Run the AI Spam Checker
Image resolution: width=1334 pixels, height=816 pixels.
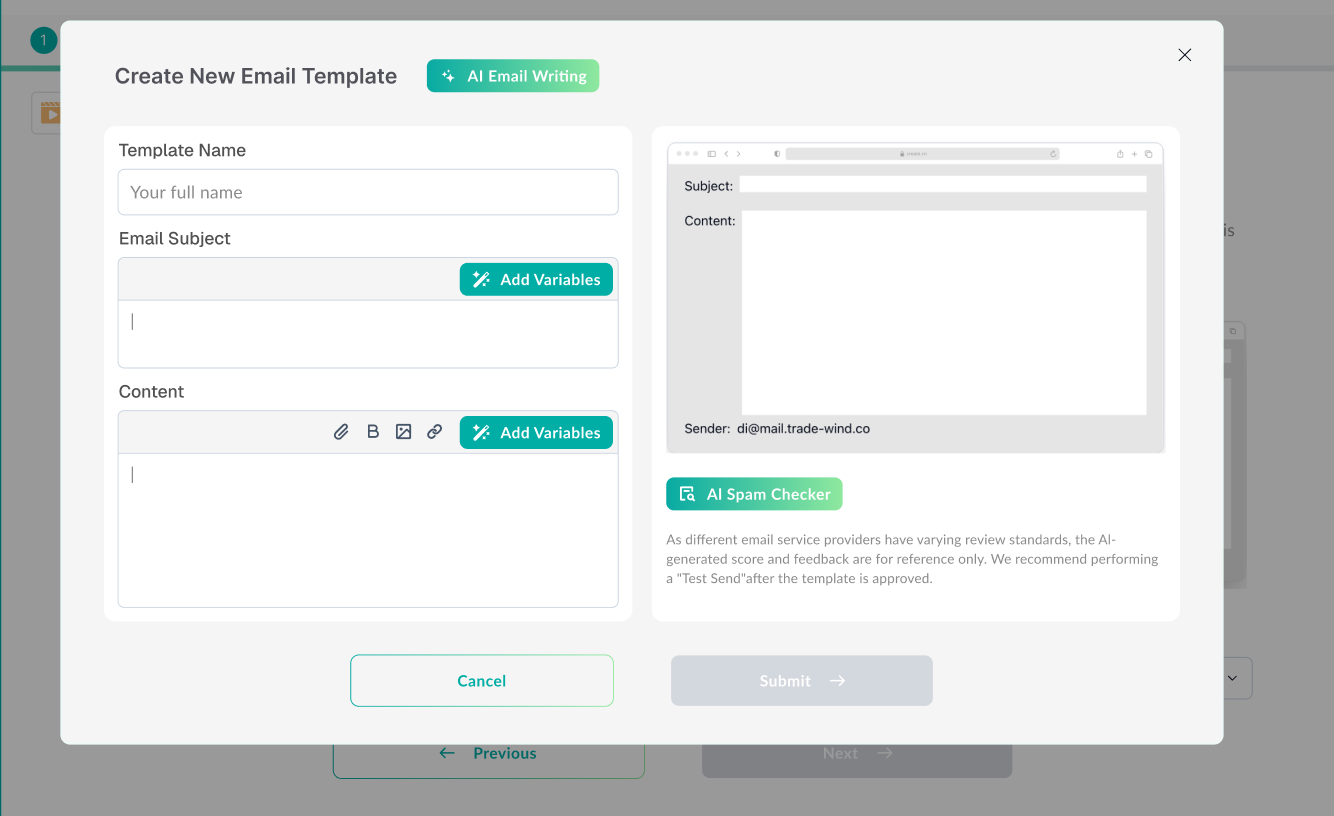pos(754,493)
